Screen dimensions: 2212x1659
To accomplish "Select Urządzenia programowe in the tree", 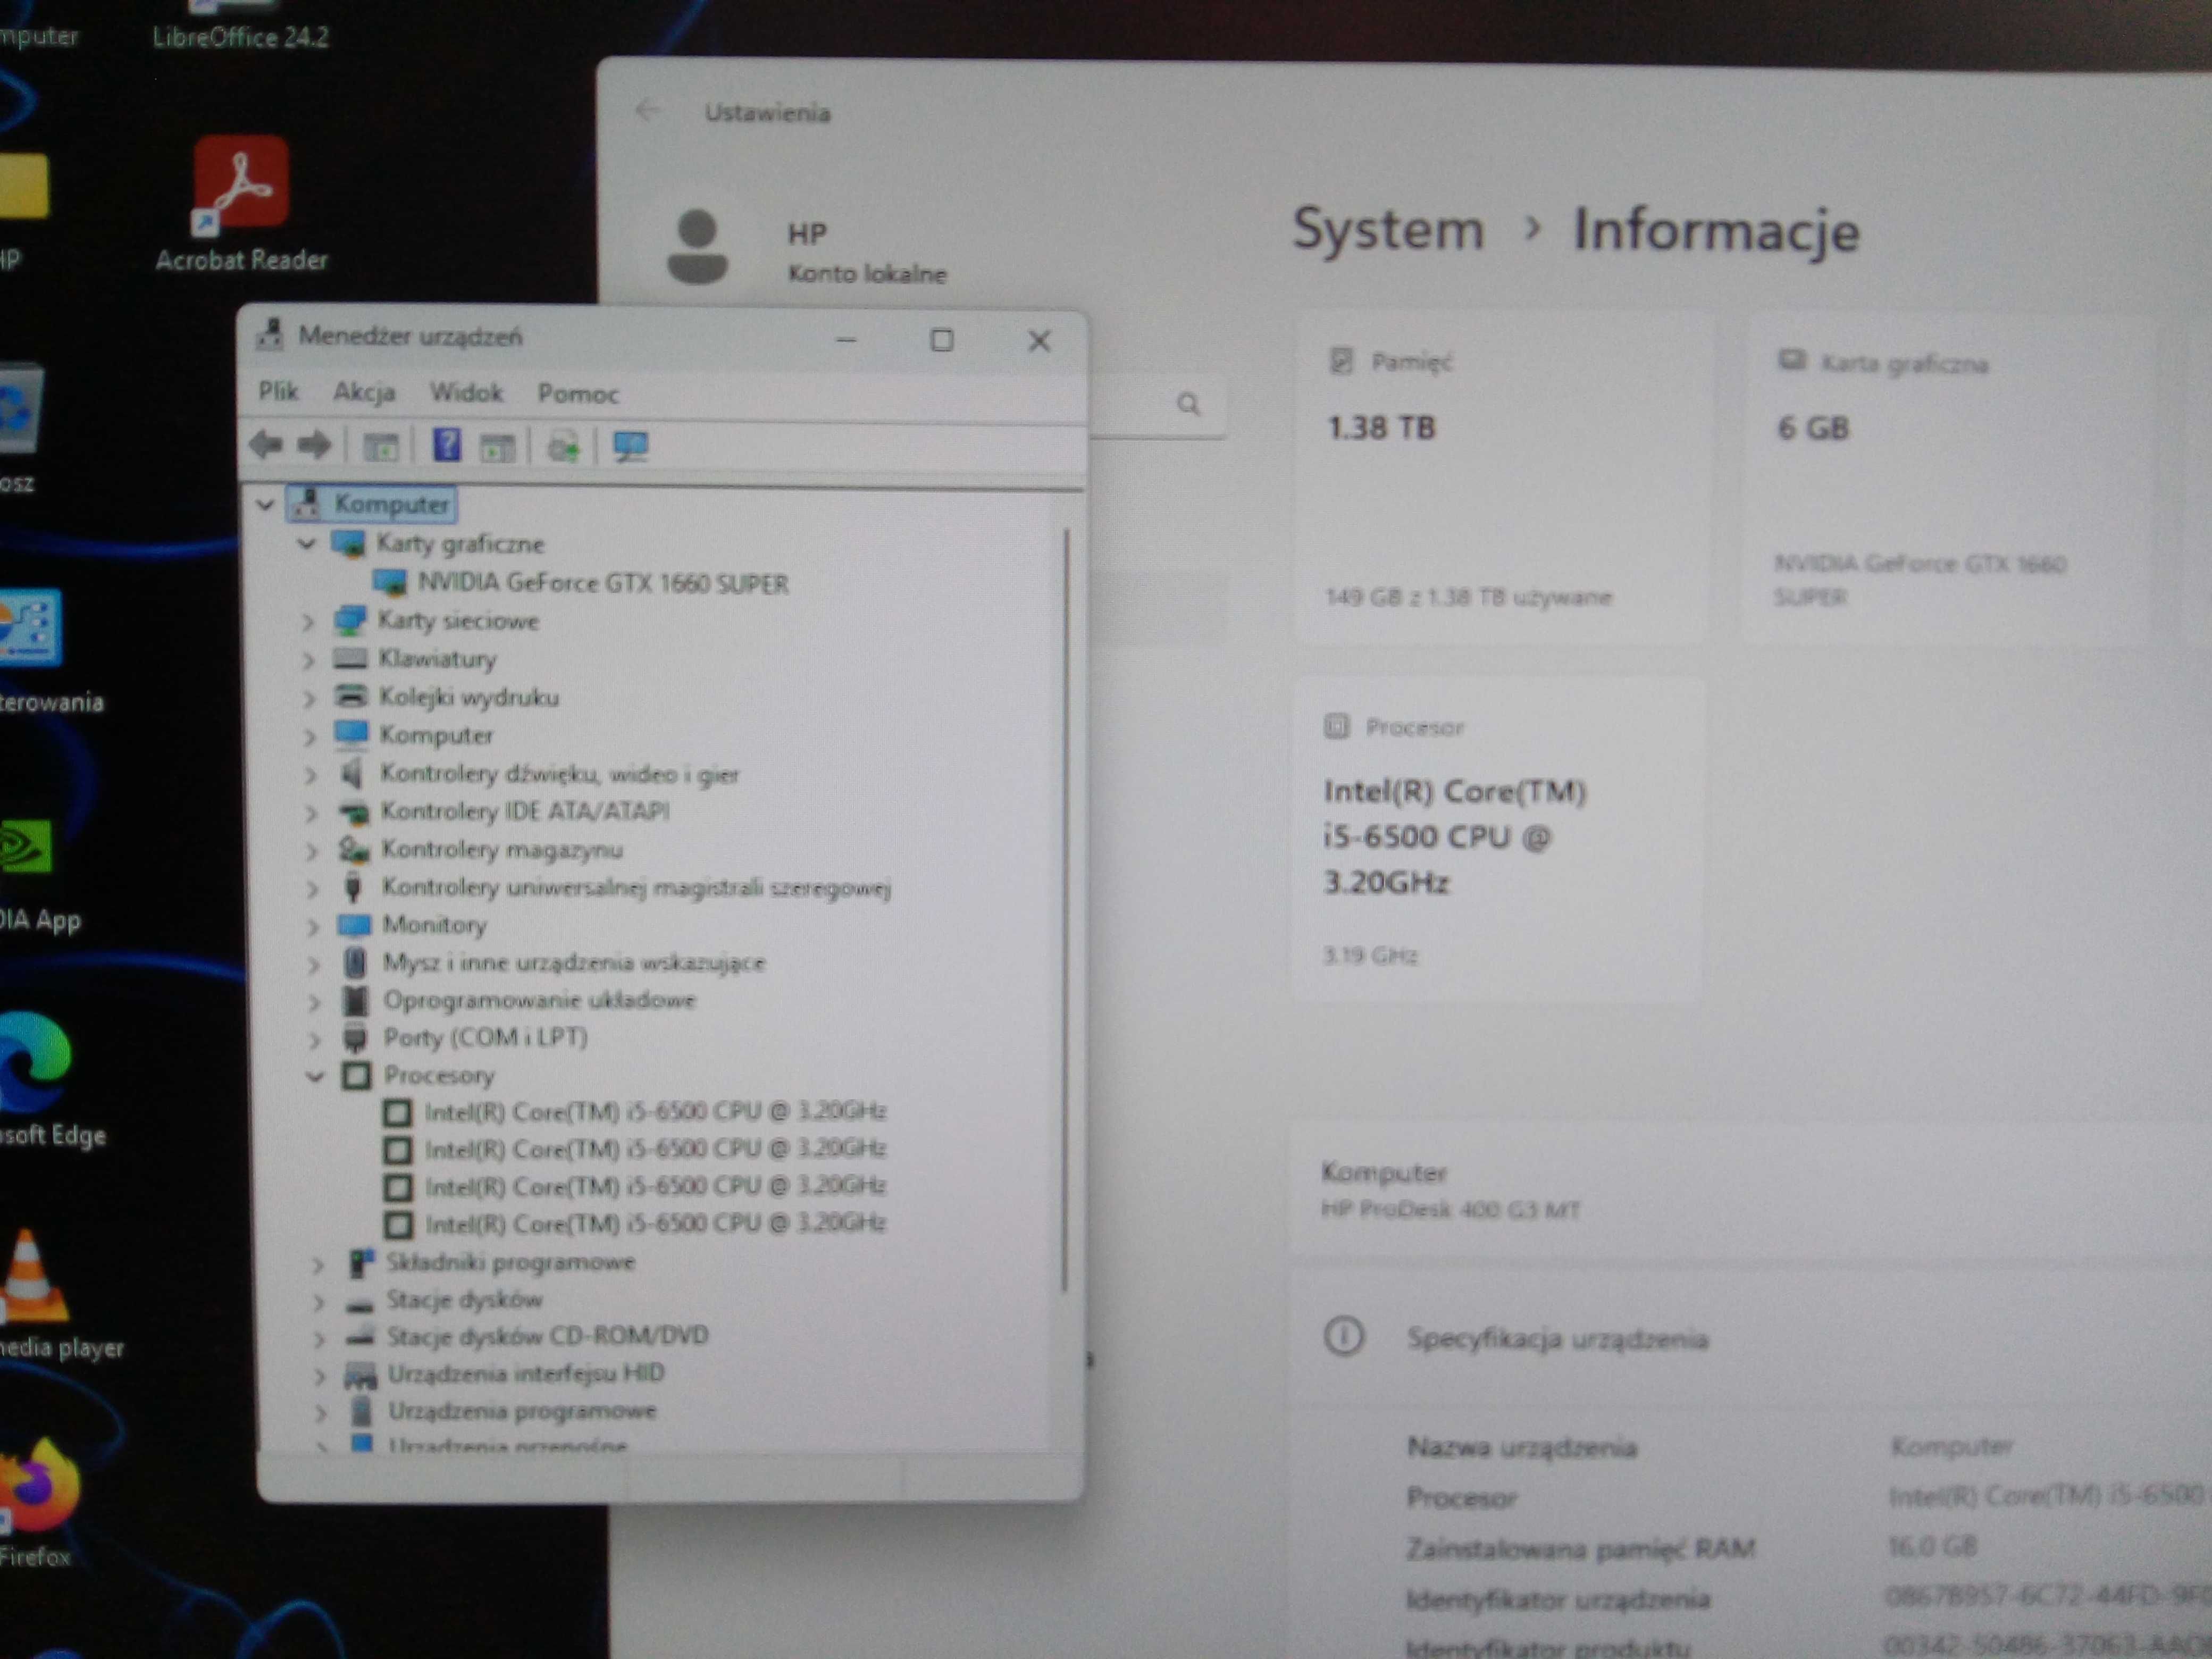I will [523, 1411].
